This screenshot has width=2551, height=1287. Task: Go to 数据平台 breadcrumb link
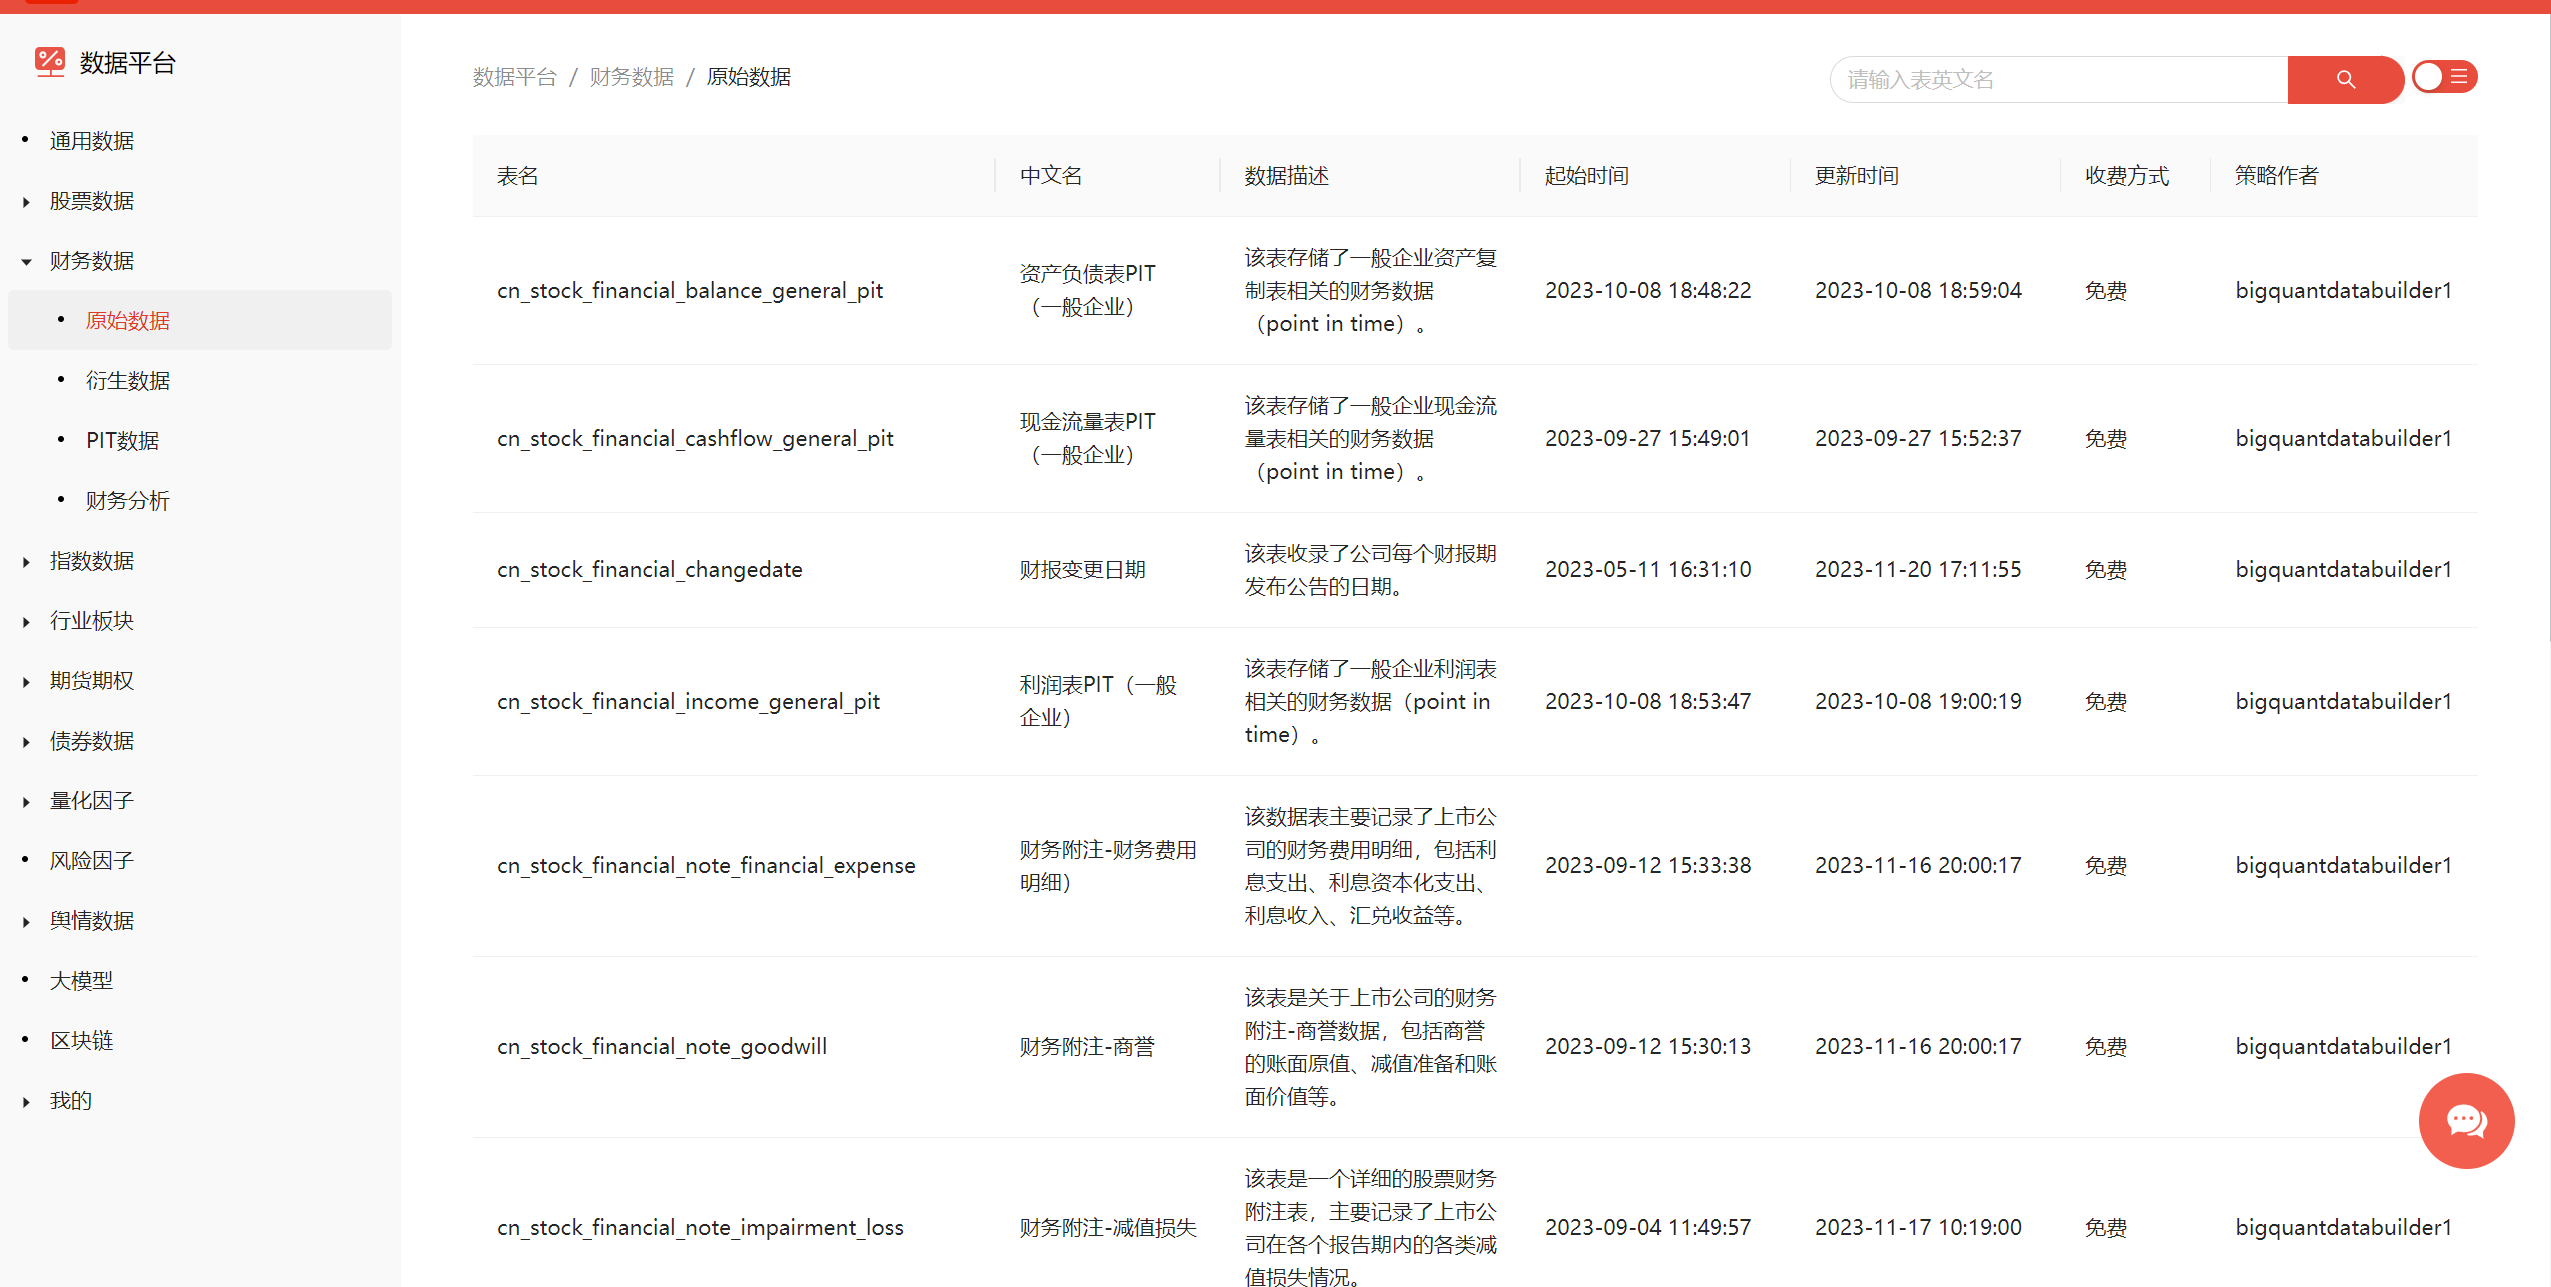(514, 77)
